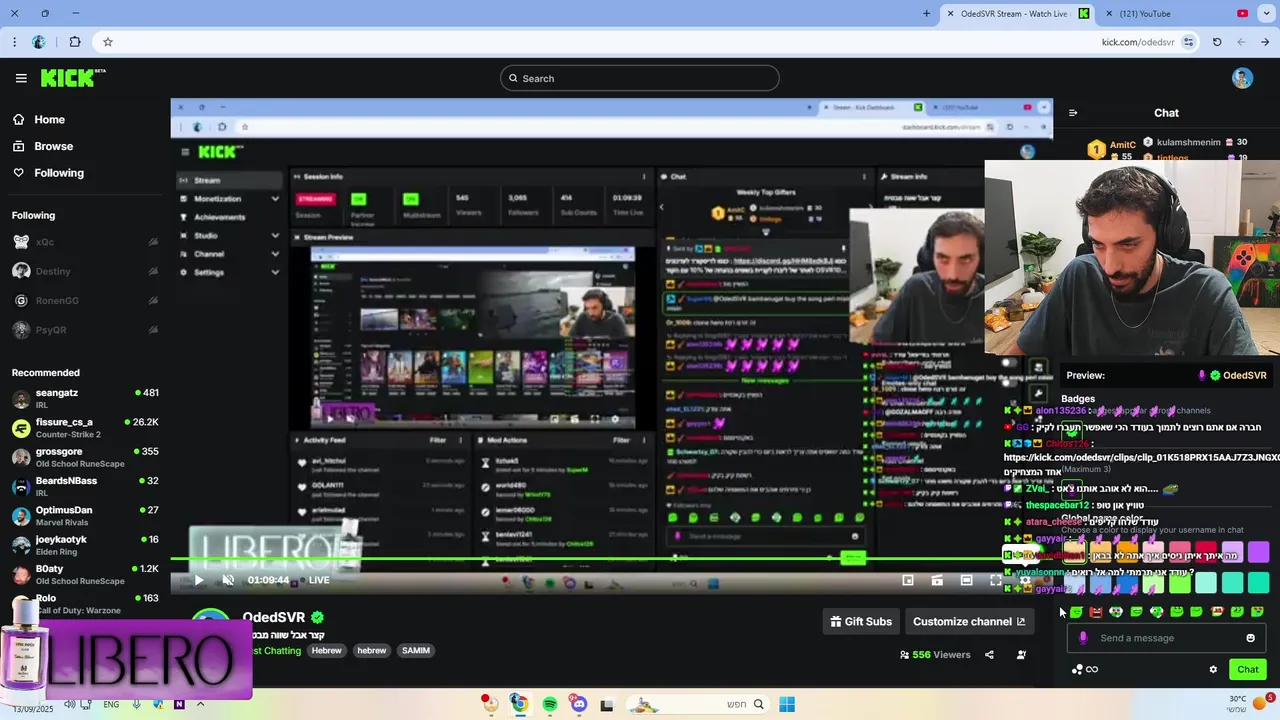Play the stream video
This screenshot has width=1280, height=720.
[x=198, y=580]
